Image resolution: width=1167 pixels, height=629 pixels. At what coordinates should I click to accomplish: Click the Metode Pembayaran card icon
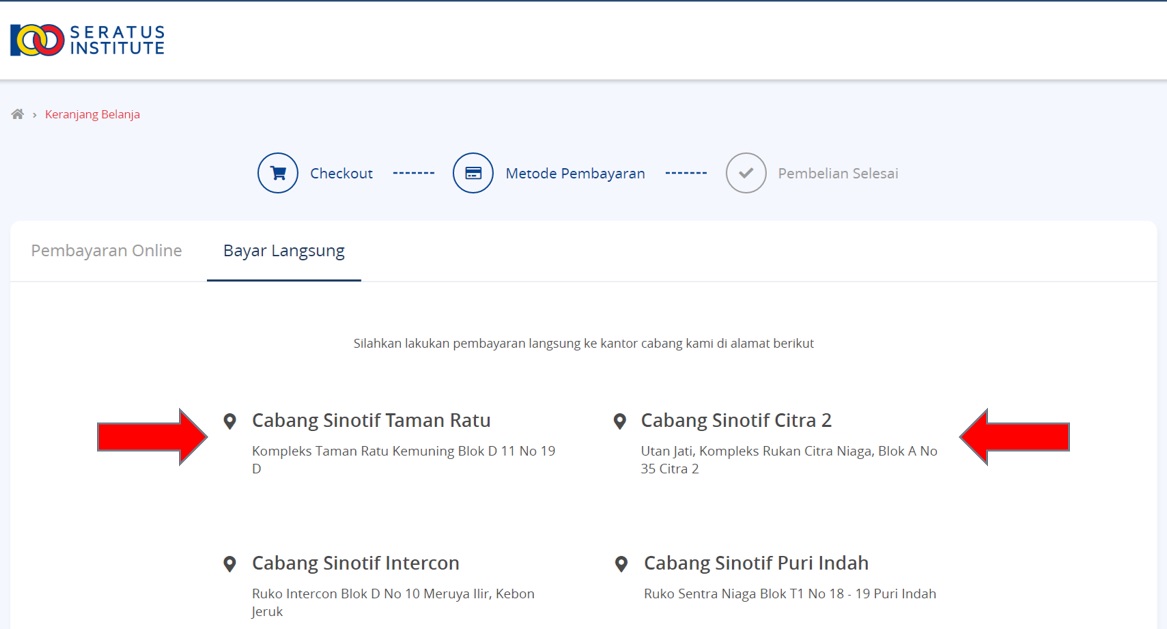pyautogui.click(x=473, y=173)
